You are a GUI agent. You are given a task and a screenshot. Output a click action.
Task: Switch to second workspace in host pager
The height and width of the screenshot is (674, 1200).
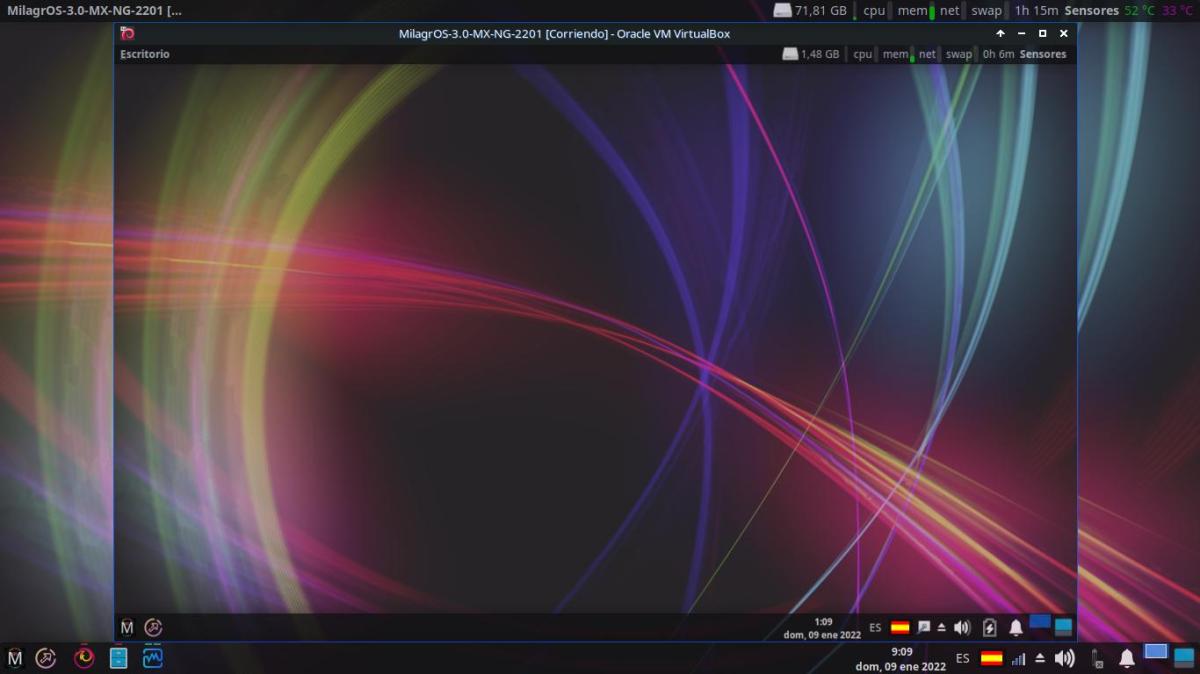pos(1184,656)
